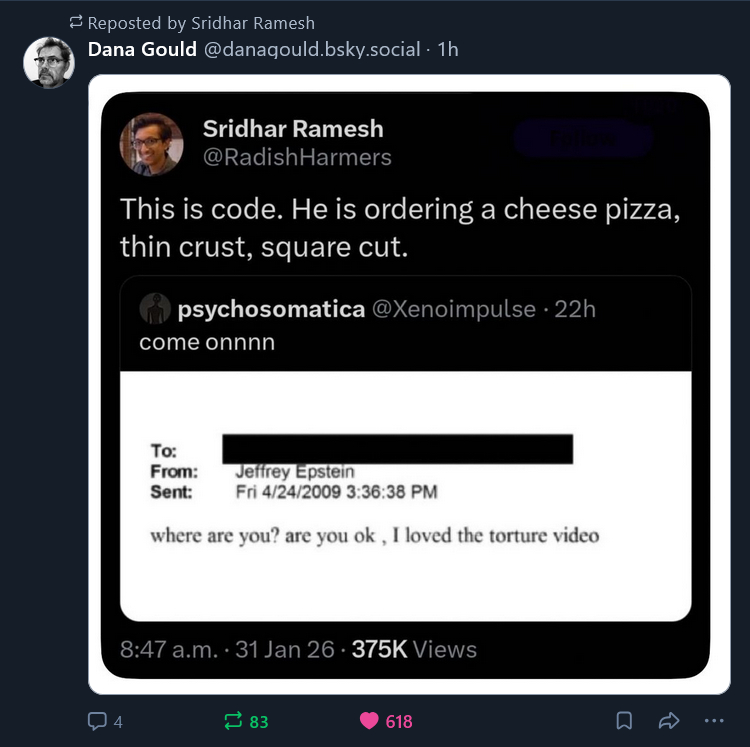Click the Reposted by Sridhar Ramesh link
This screenshot has height=747, width=750.
200,22
